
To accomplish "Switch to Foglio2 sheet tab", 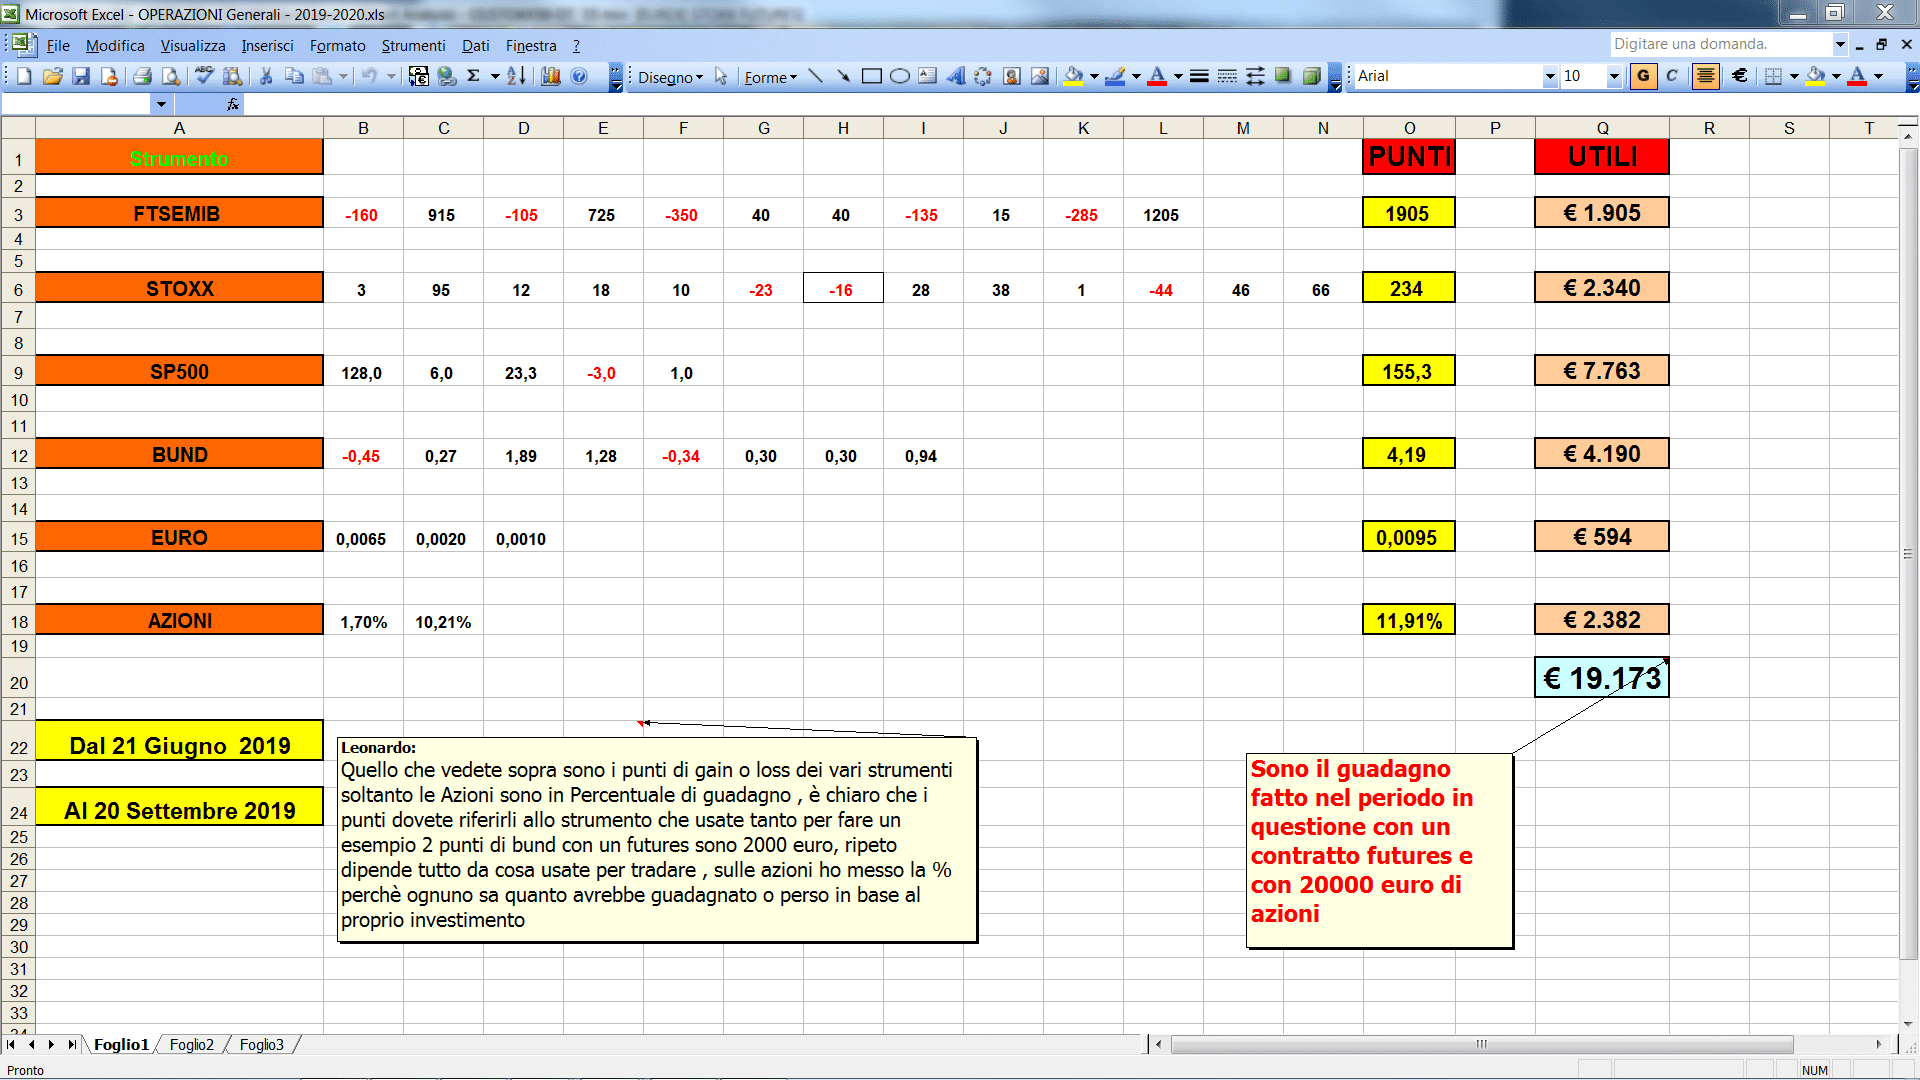I will pyautogui.click(x=191, y=1044).
